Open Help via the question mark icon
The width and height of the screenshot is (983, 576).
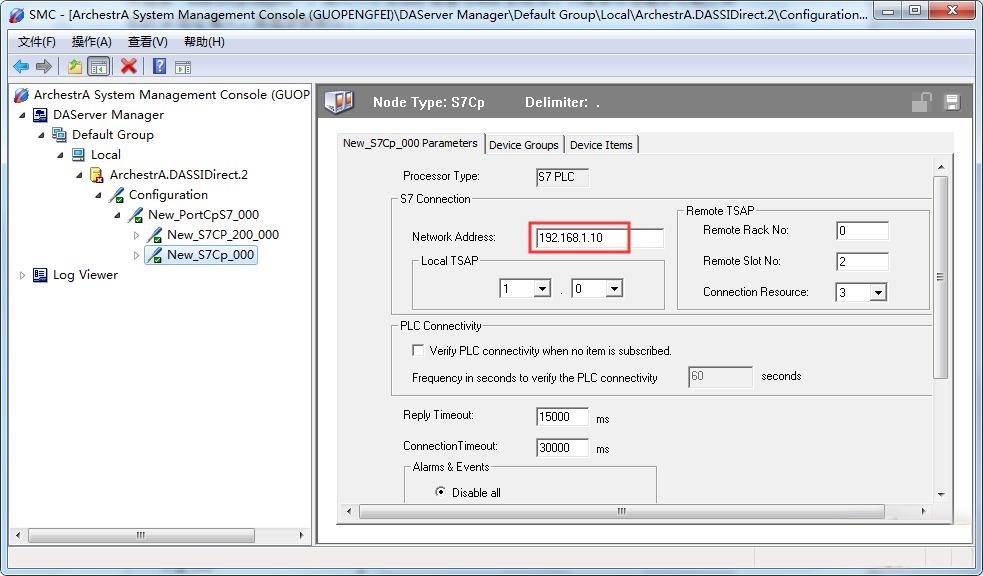click(159, 66)
